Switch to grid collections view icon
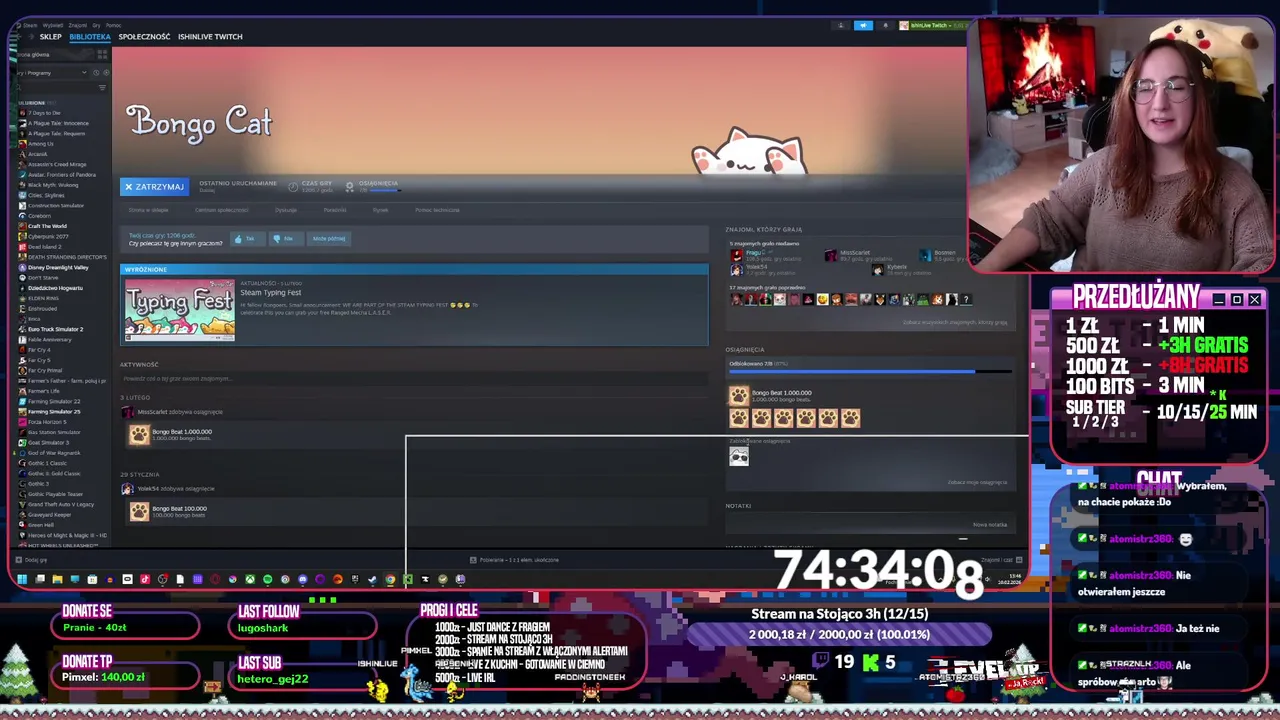Screen dimensions: 1280x720 (102, 55)
